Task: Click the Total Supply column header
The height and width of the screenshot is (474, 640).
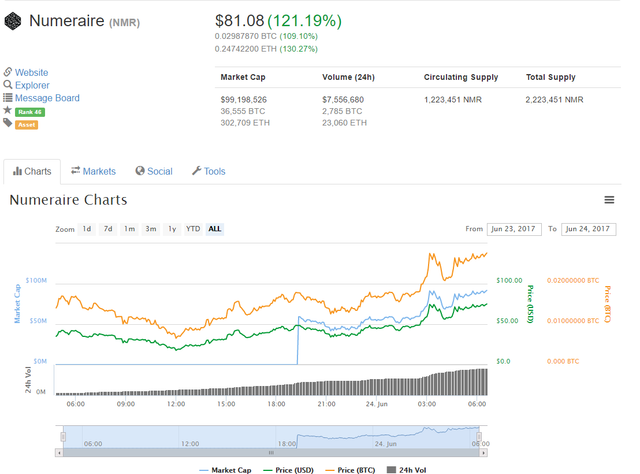Action: tap(551, 77)
